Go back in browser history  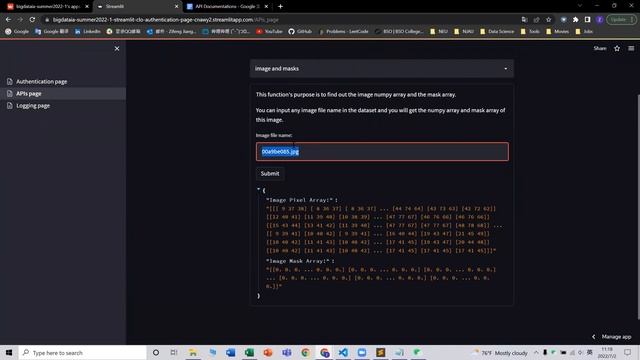point(8,20)
